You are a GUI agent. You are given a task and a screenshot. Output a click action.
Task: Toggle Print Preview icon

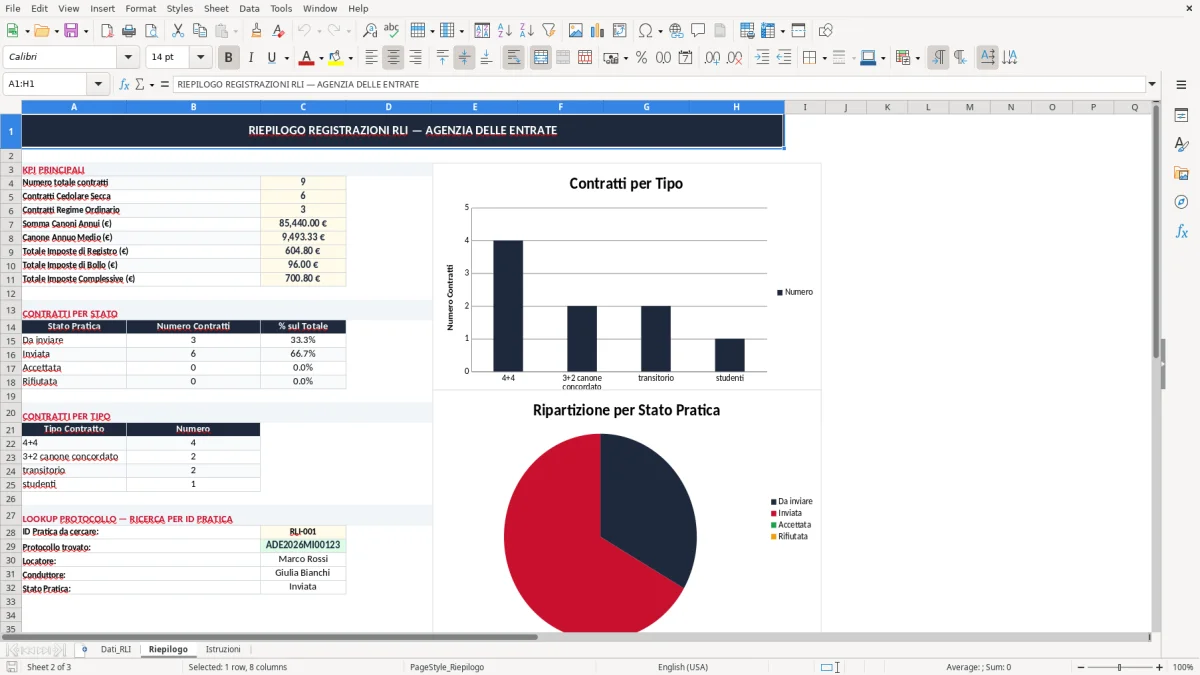150,31
